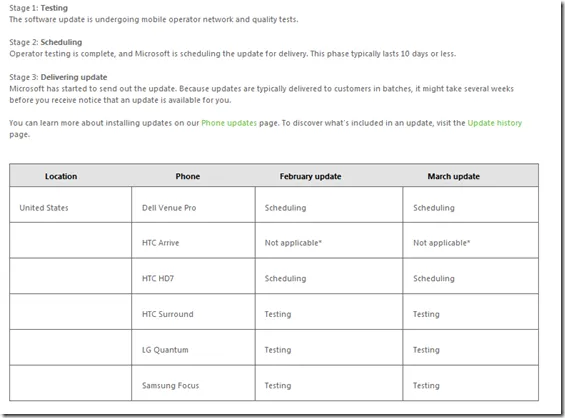This screenshot has width=565, height=418.
Task: Select the United States location cell
Action: (x=71, y=204)
